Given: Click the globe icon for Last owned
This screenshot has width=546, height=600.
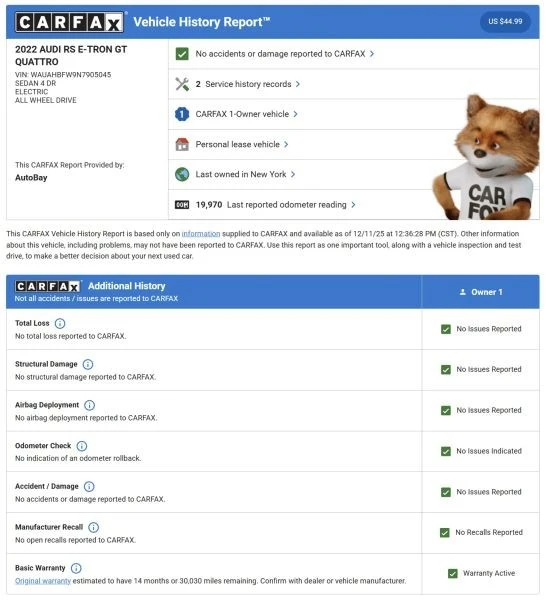Looking at the screenshot, I should [x=182, y=174].
